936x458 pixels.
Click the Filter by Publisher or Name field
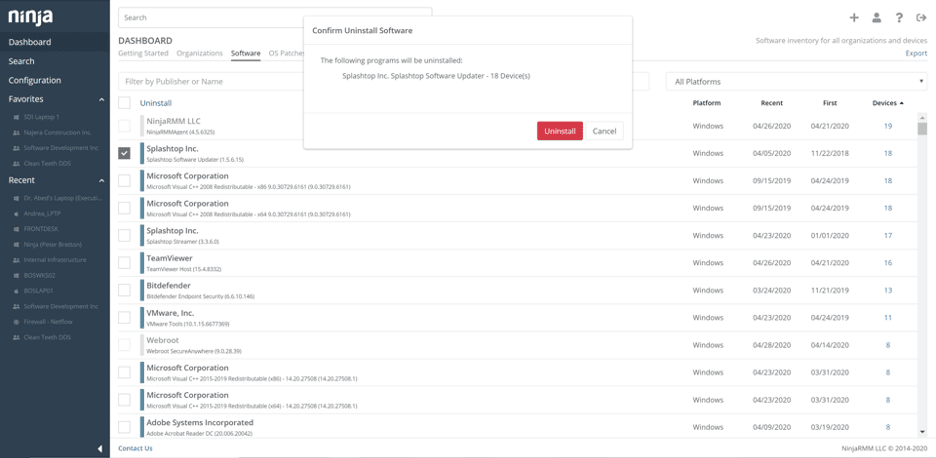coord(210,82)
